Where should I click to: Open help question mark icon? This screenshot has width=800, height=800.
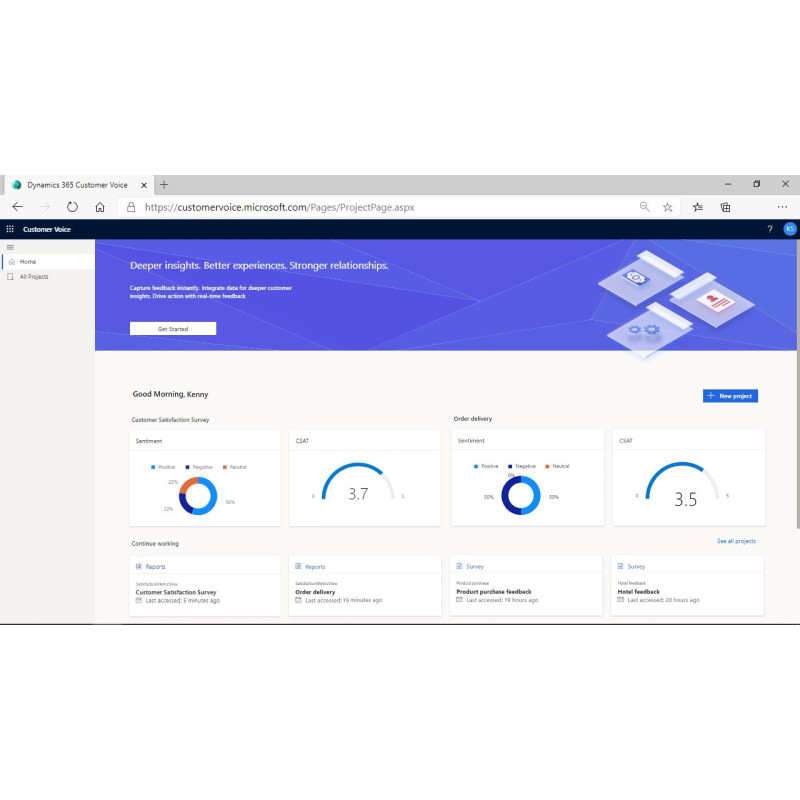[x=769, y=229]
